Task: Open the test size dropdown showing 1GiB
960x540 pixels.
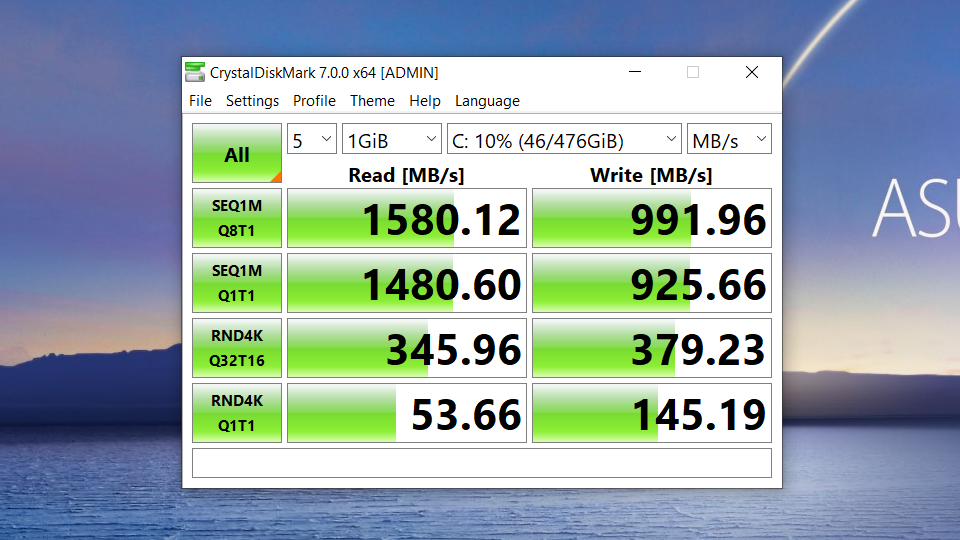Action: pyautogui.click(x=392, y=140)
